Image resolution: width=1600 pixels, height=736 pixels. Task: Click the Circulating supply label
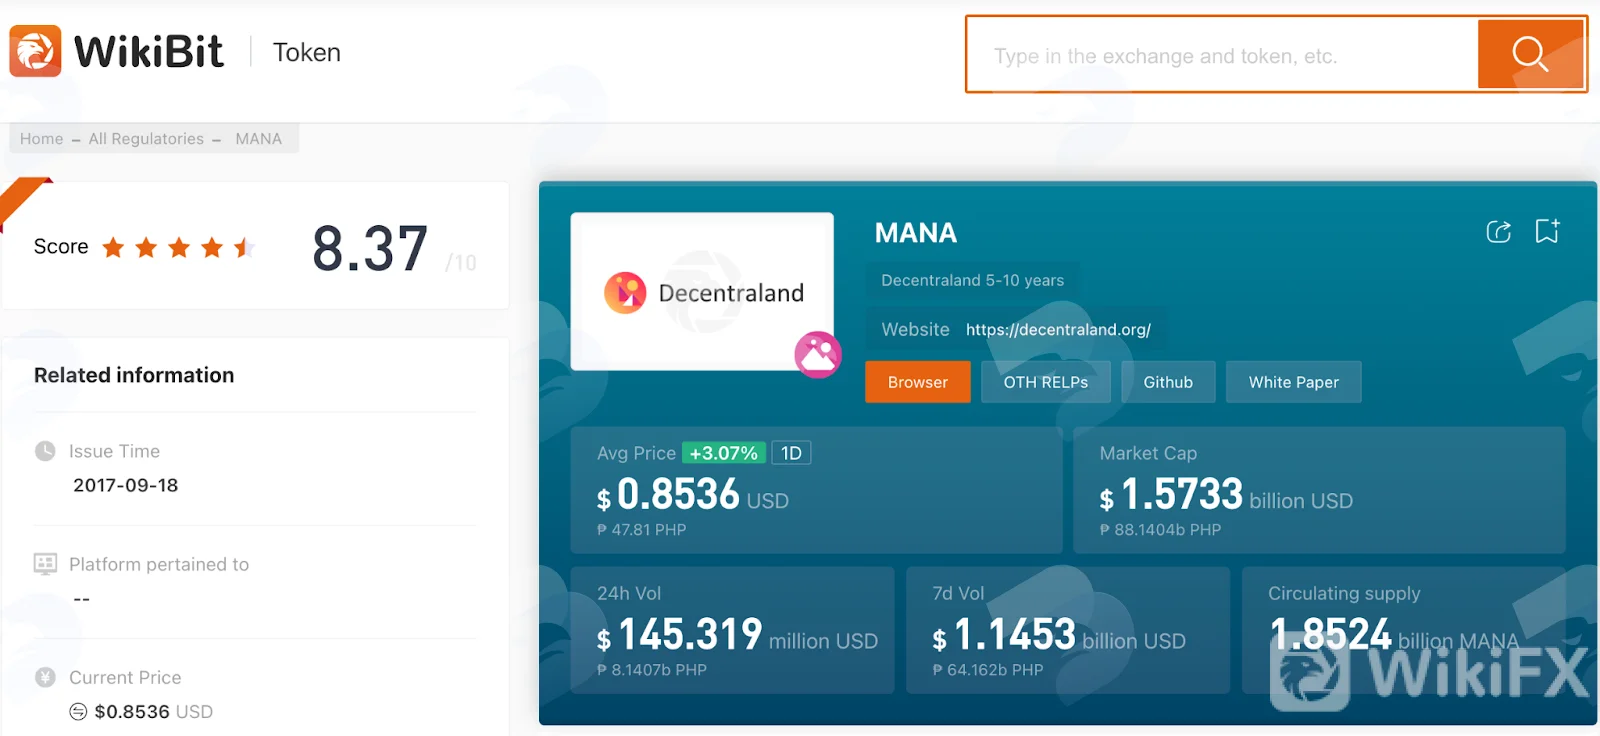click(1344, 593)
